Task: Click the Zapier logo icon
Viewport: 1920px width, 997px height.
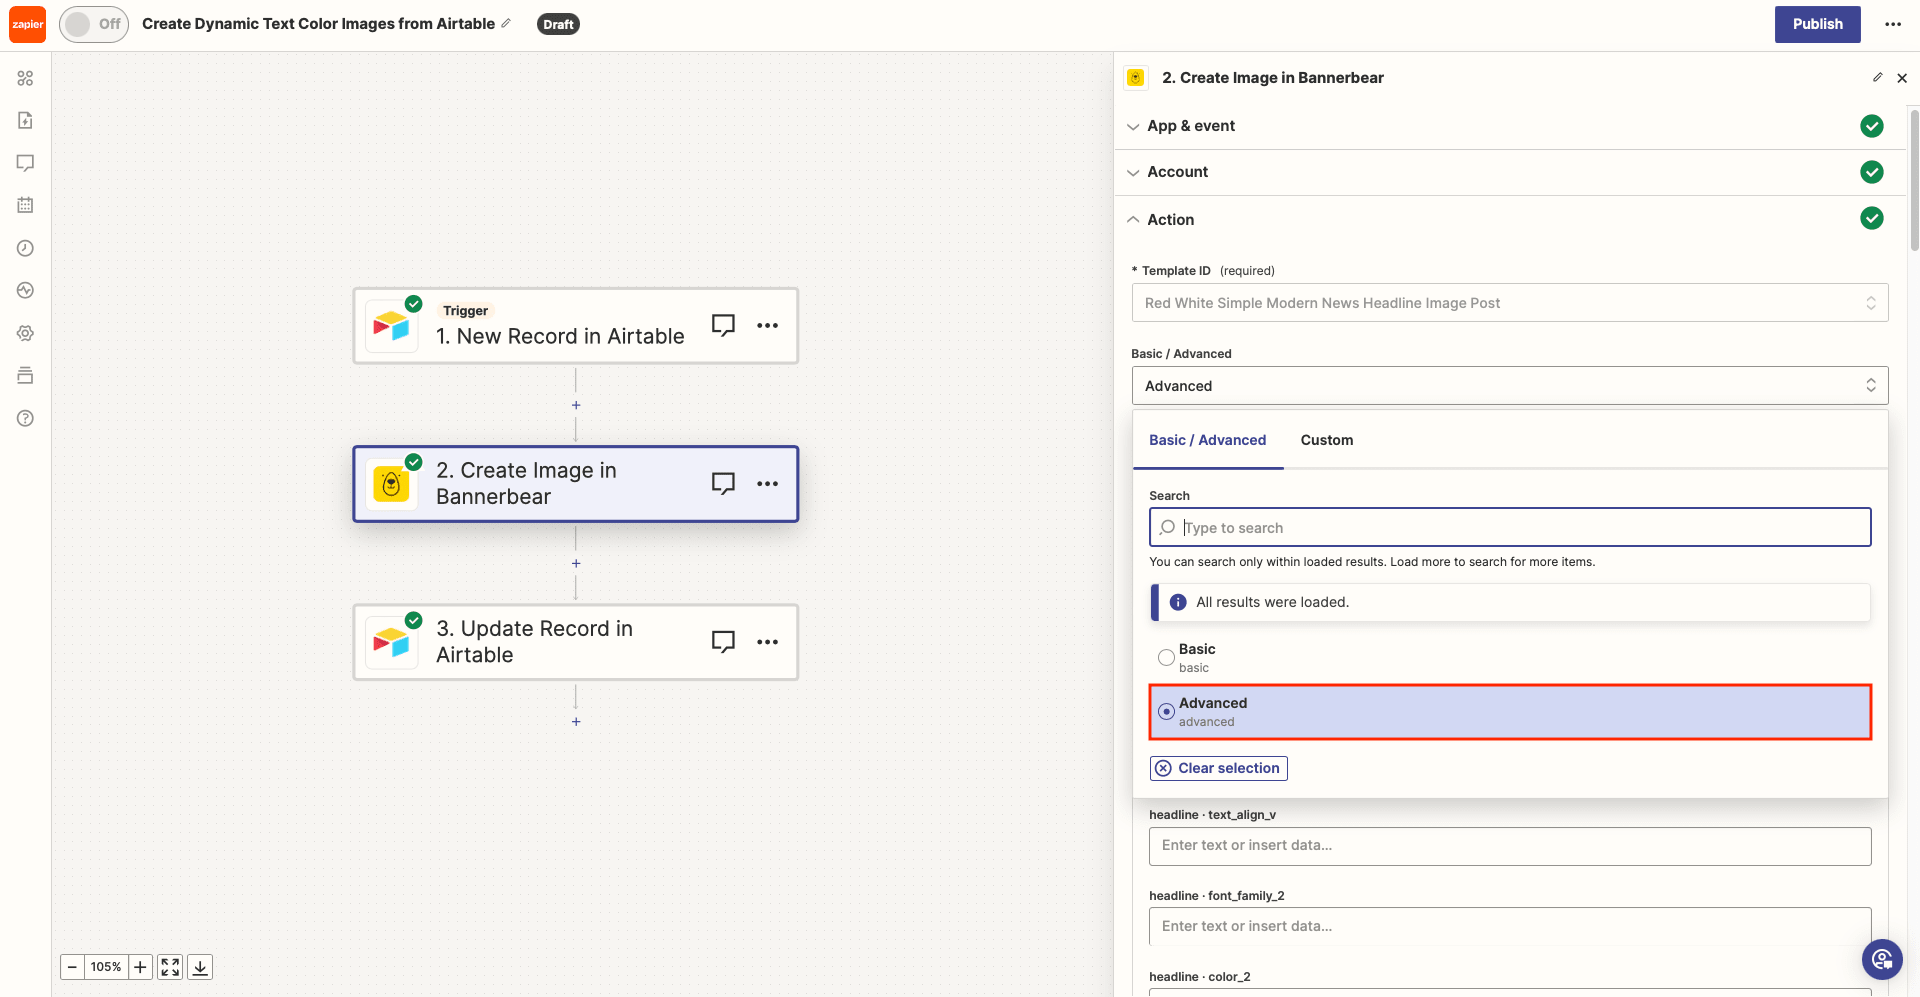Action: [26, 23]
